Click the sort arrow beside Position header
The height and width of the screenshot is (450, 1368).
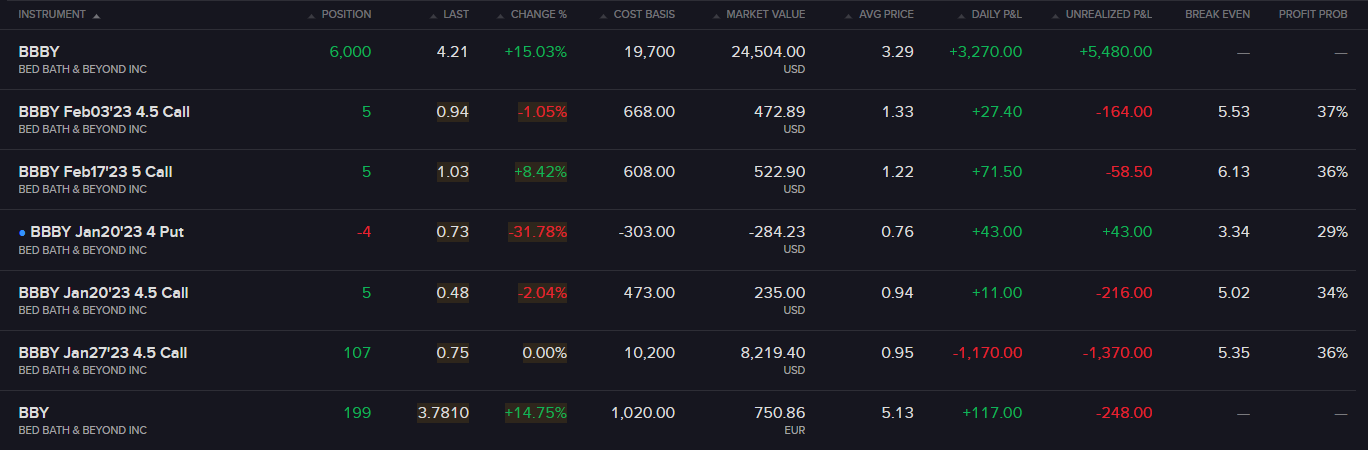click(x=311, y=16)
